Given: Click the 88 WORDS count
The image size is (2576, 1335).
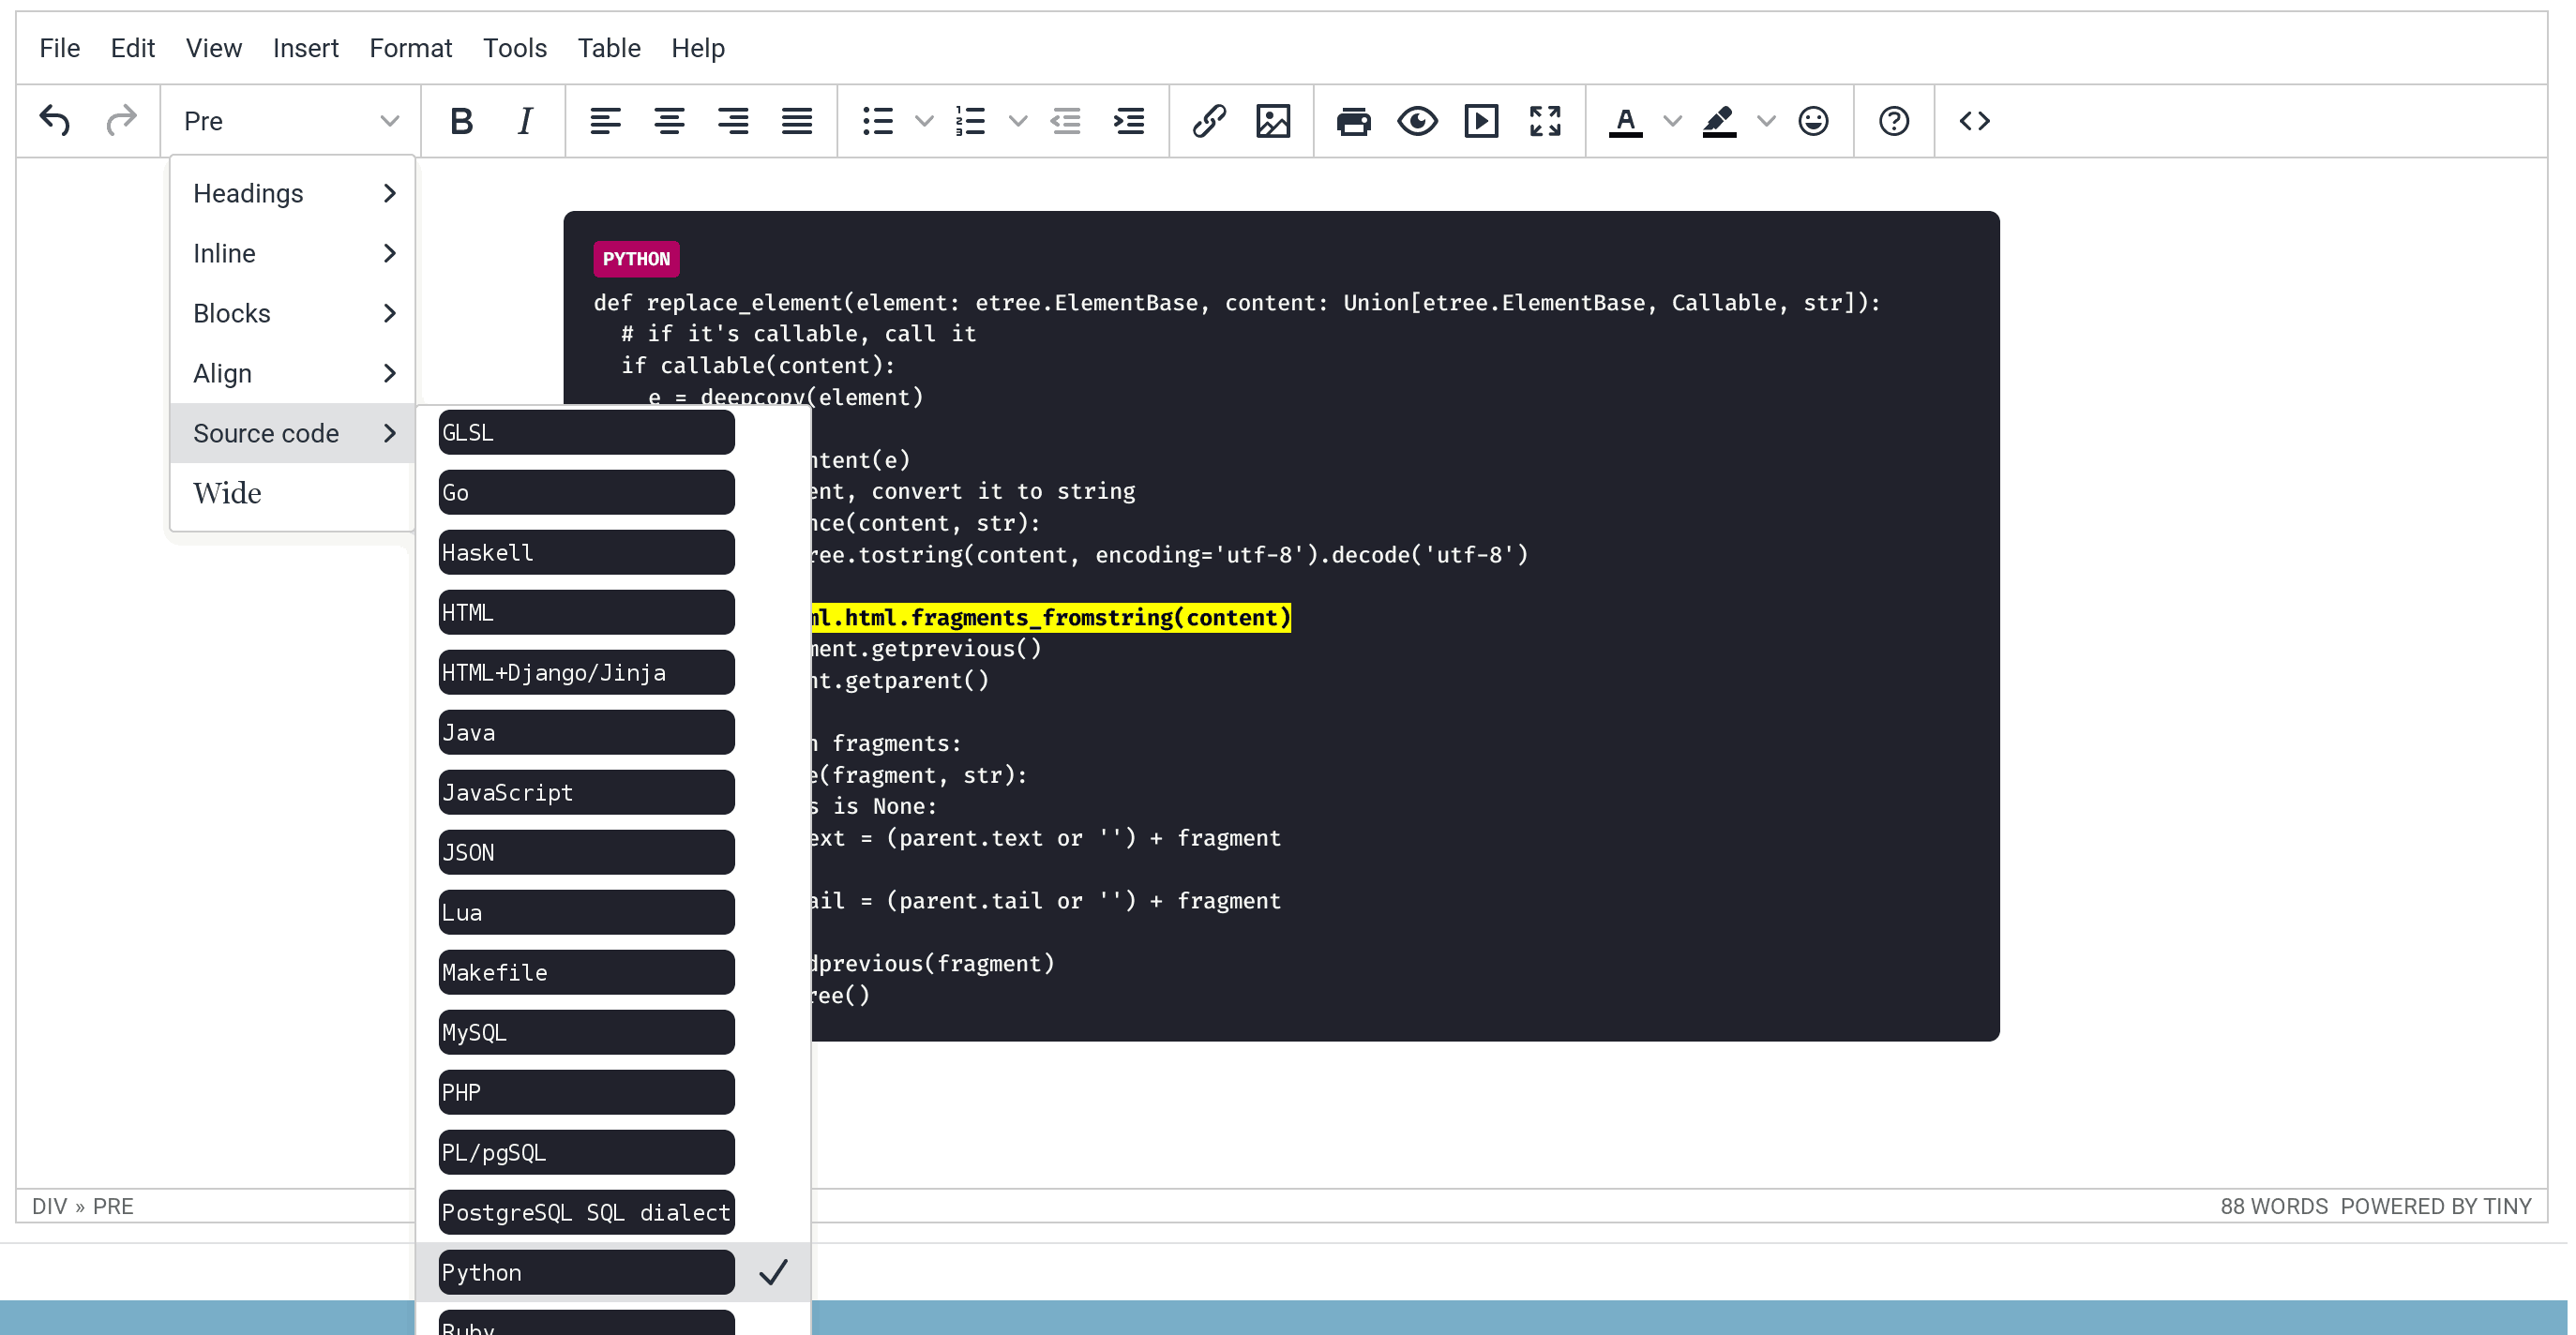Looking at the screenshot, I should [2273, 1206].
